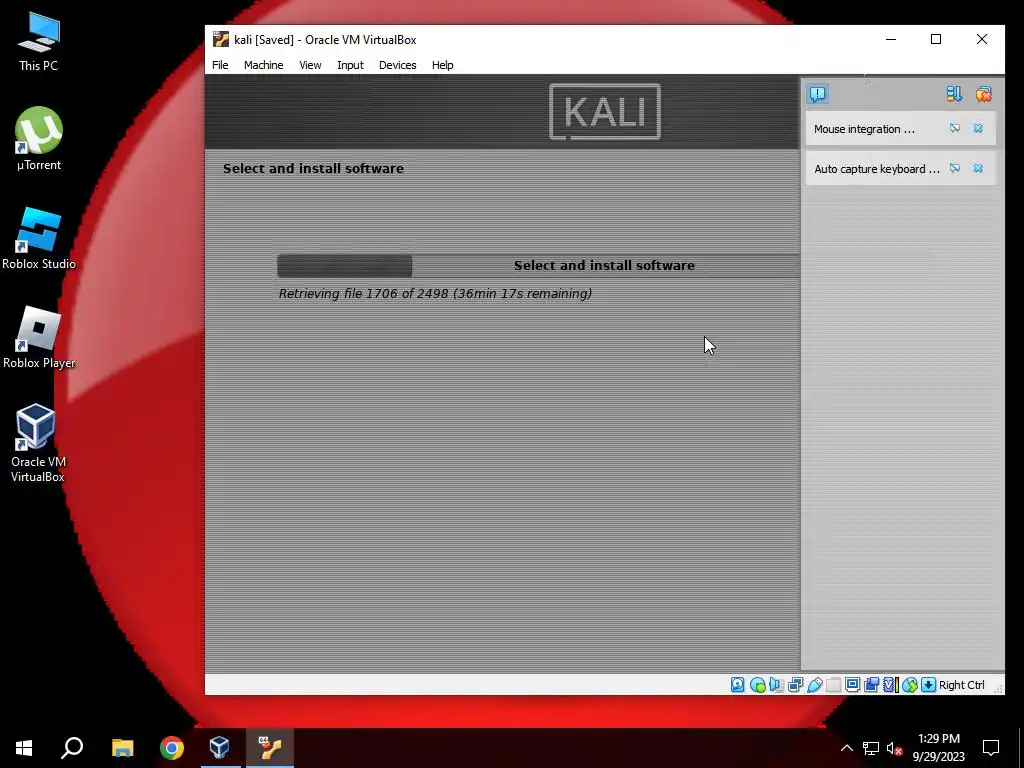Dismiss the Auto capture keyboard notification
Screen dimensions: 1024x768
(x=978, y=168)
